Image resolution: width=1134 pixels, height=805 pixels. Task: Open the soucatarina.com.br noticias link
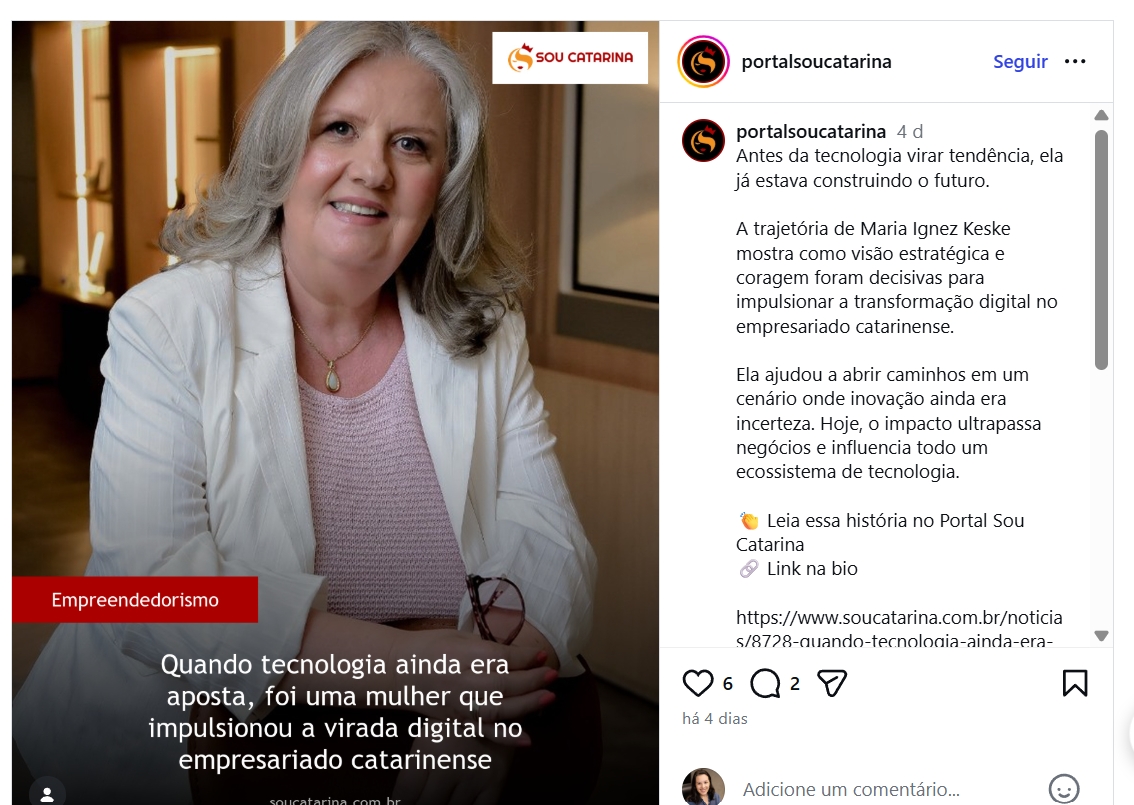(899, 628)
